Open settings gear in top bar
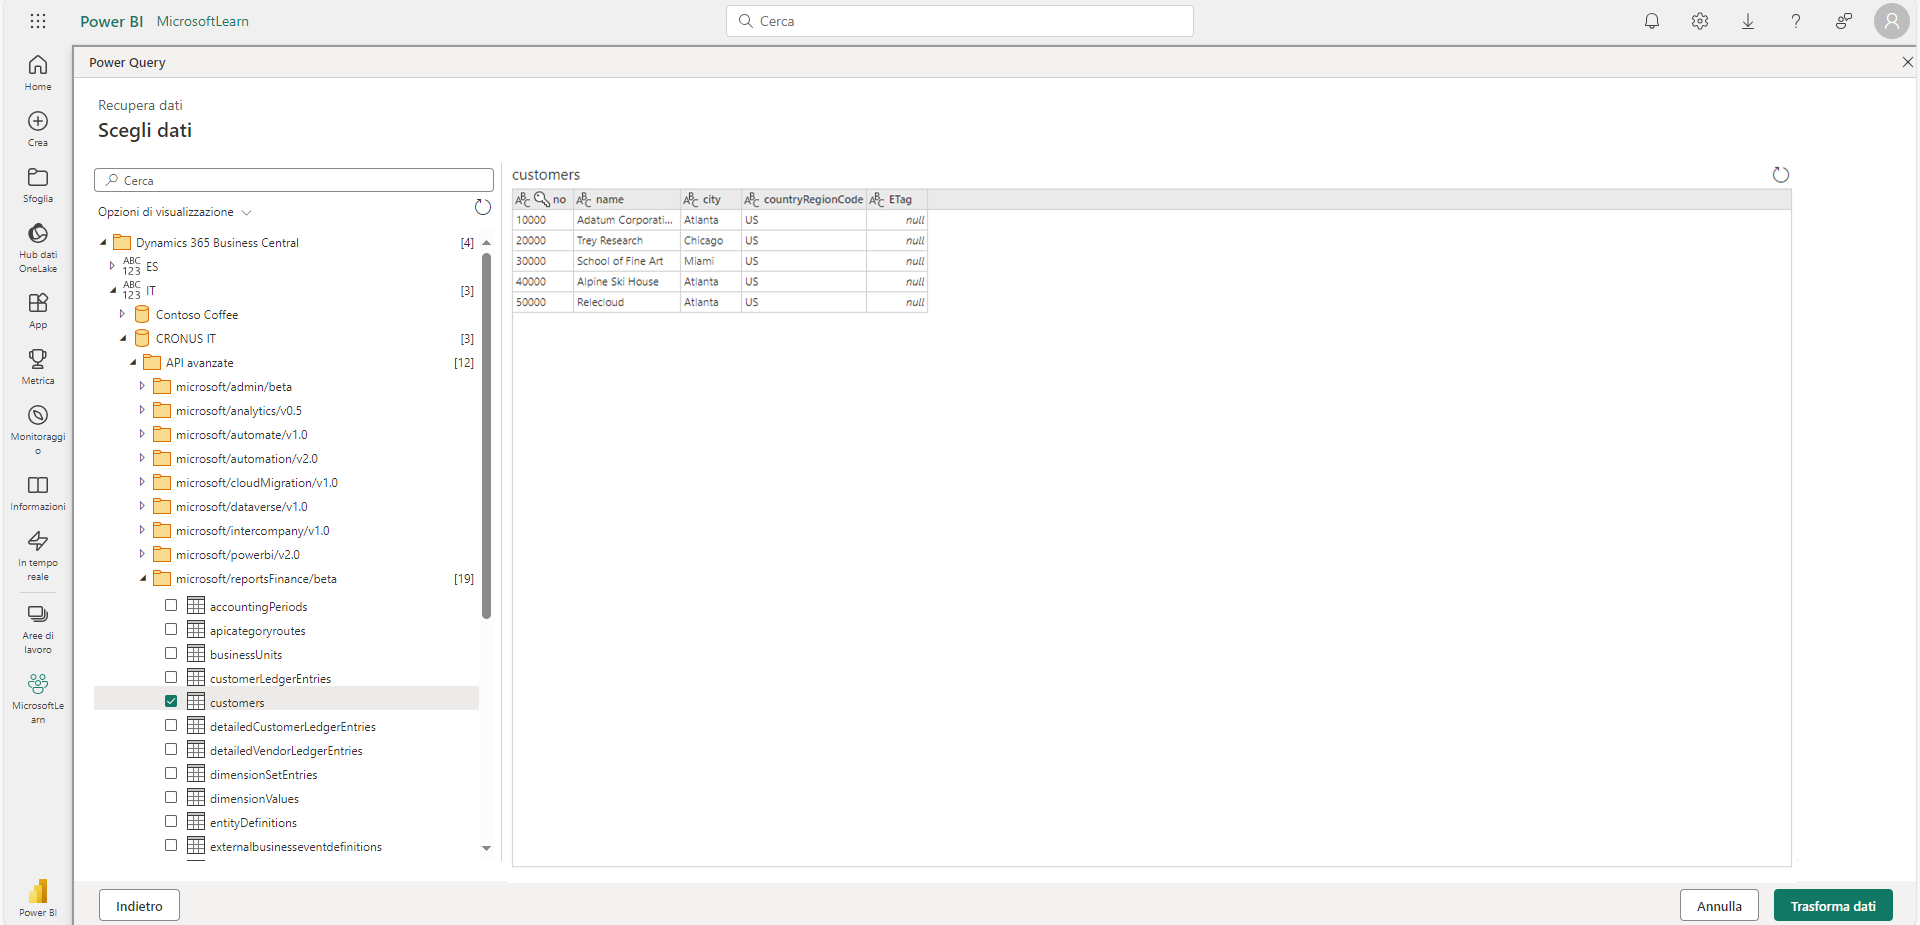Viewport: 1920px width, 925px height. coord(1700,21)
